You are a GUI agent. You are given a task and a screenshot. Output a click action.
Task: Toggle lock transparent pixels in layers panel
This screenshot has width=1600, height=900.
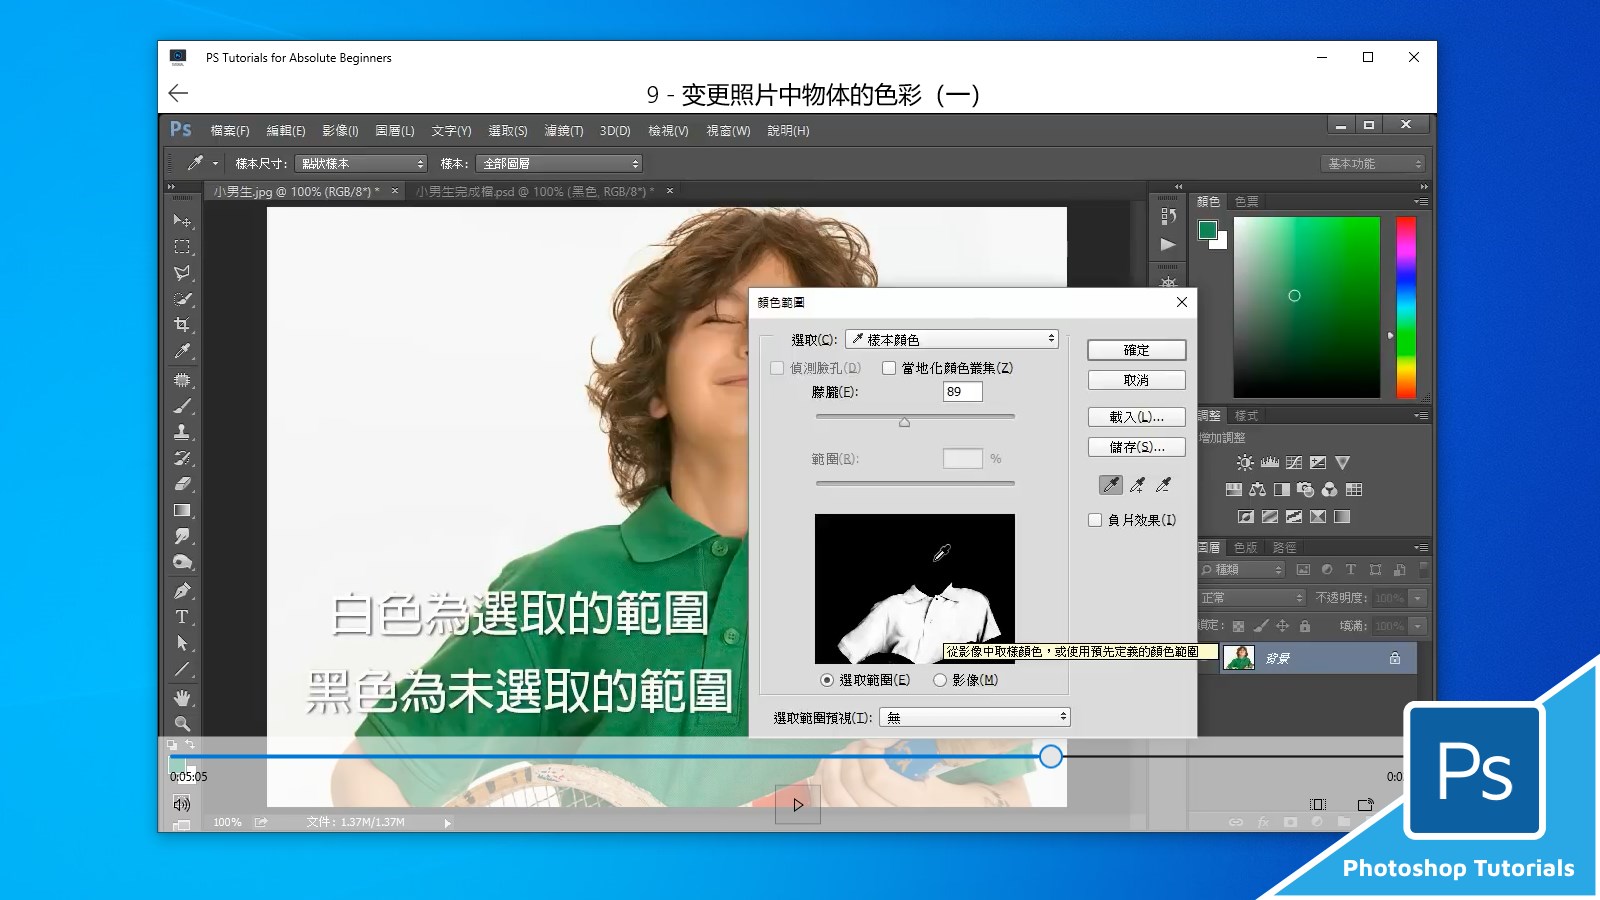[x=1238, y=626]
